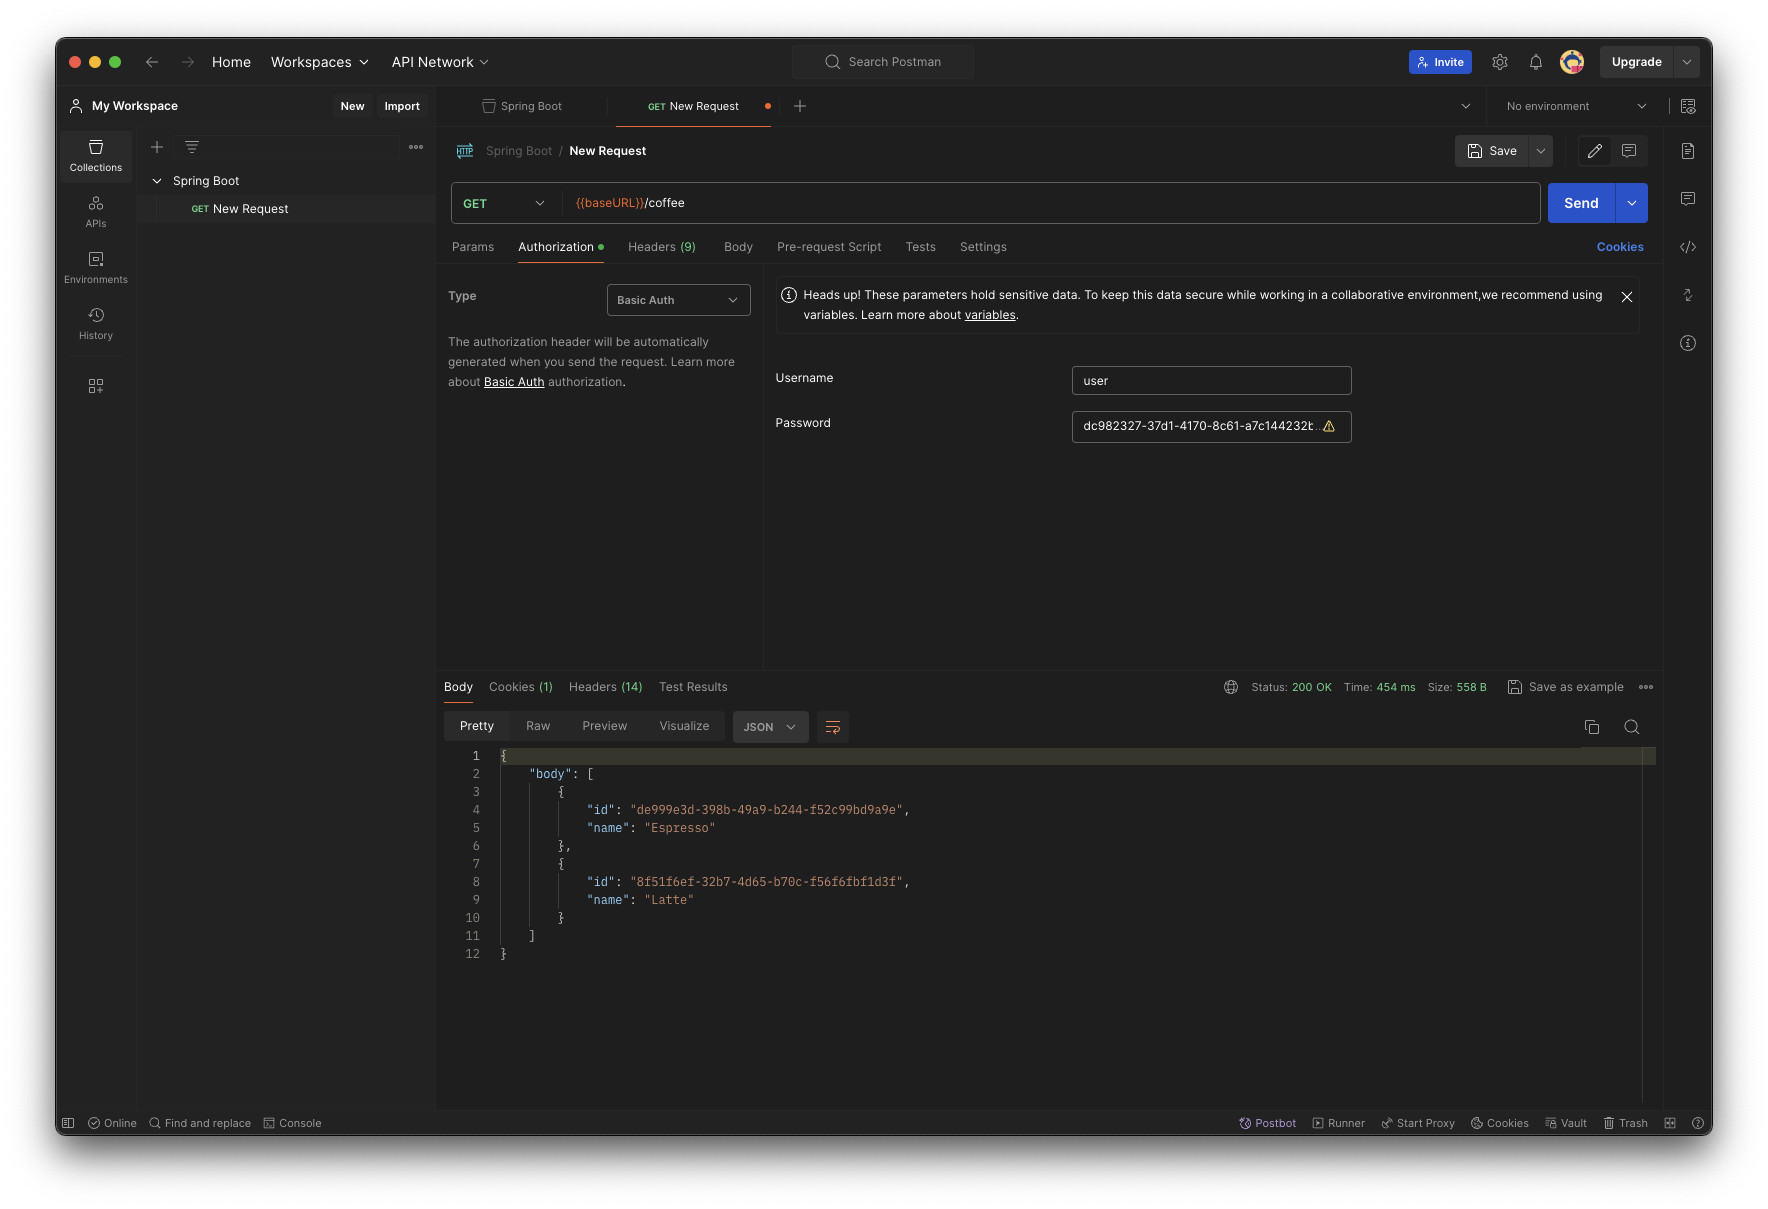Click the Invite button
The height and width of the screenshot is (1209, 1768).
(x=1440, y=62)
